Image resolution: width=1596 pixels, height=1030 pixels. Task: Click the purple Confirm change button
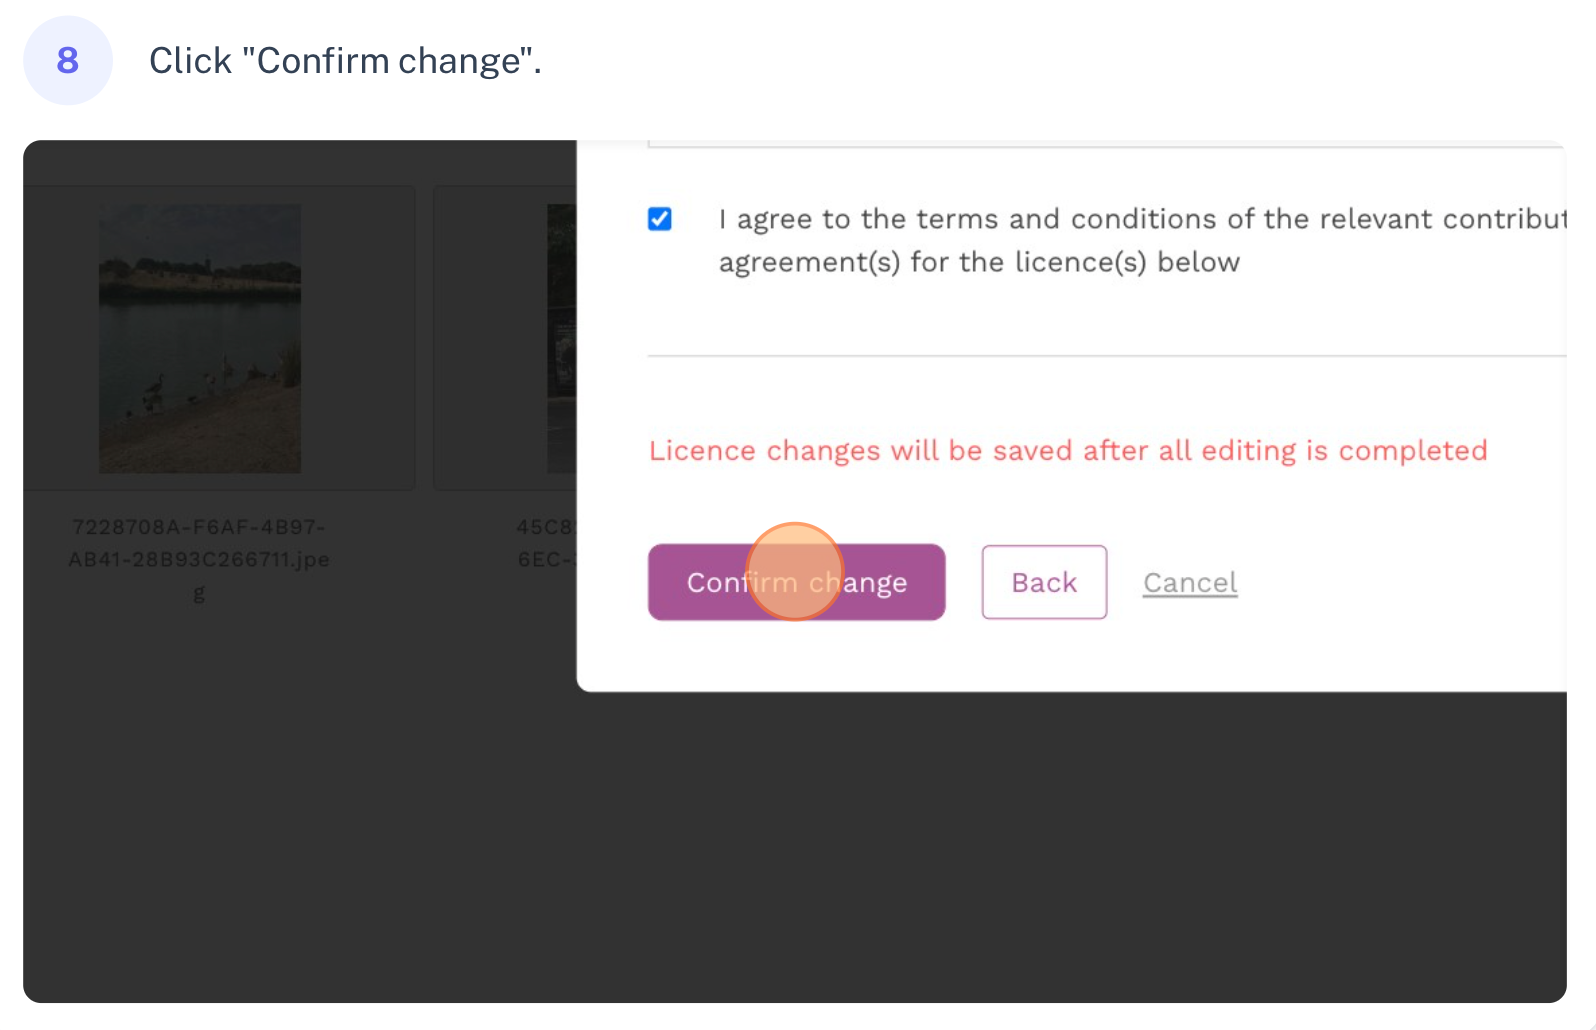pos(796,582)
